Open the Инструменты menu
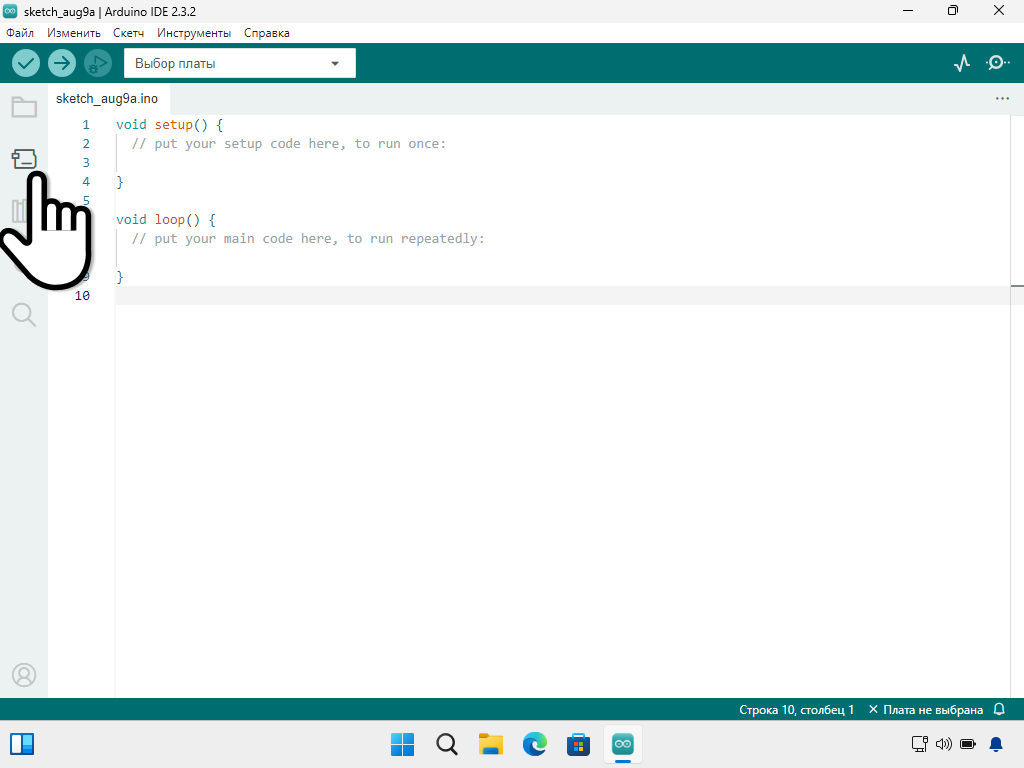 pyautogui.click(x=194, y=33)
